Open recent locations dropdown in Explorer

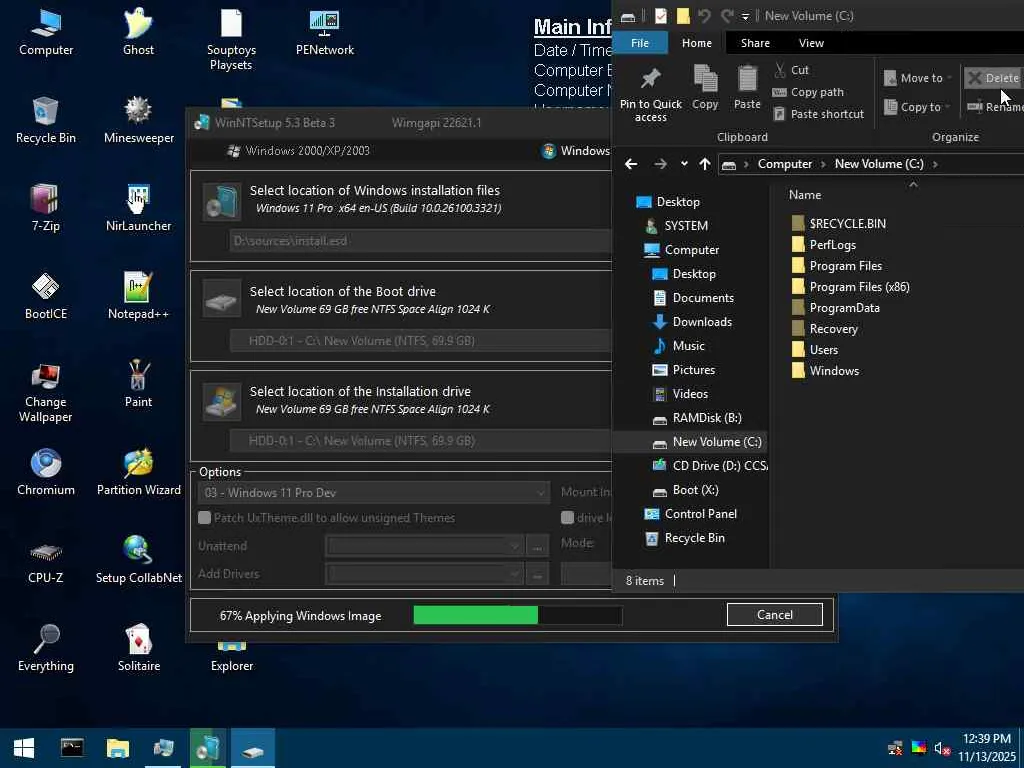click(684, 164)
